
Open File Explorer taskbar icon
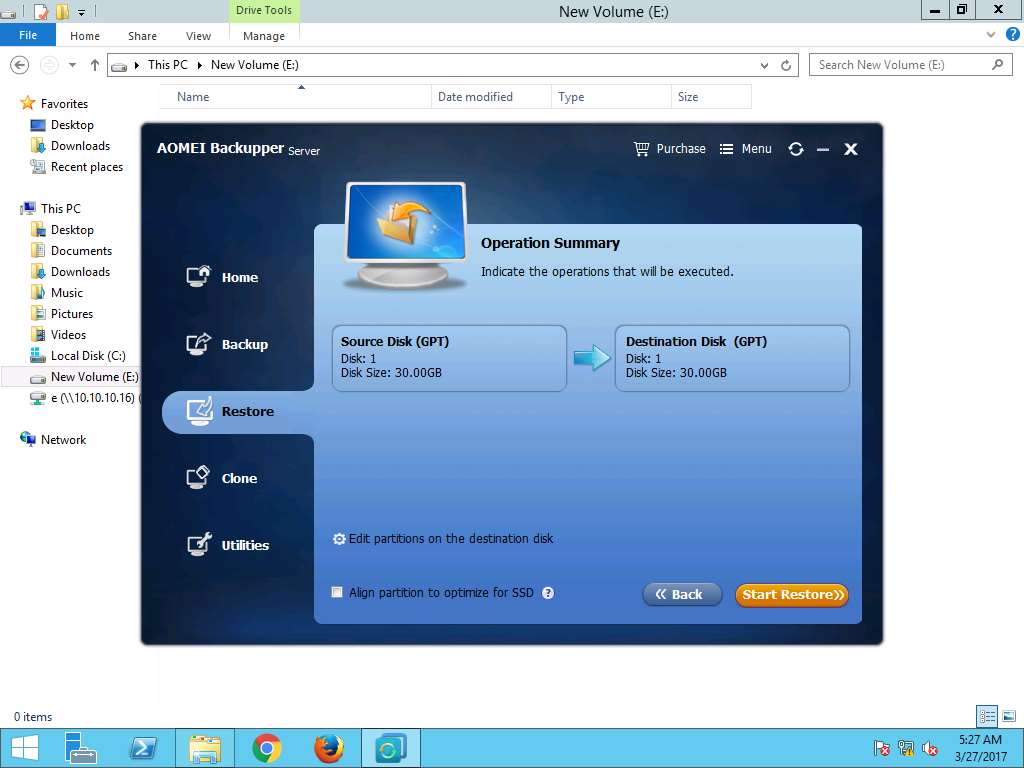[204, 748]
